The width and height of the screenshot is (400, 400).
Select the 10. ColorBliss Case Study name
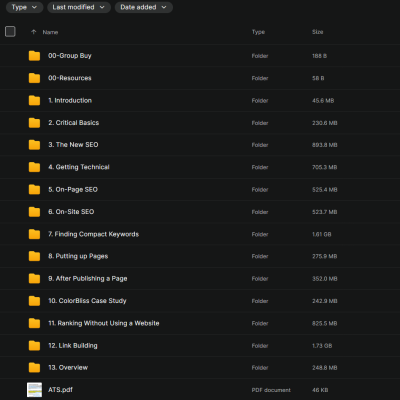[87, 301]
